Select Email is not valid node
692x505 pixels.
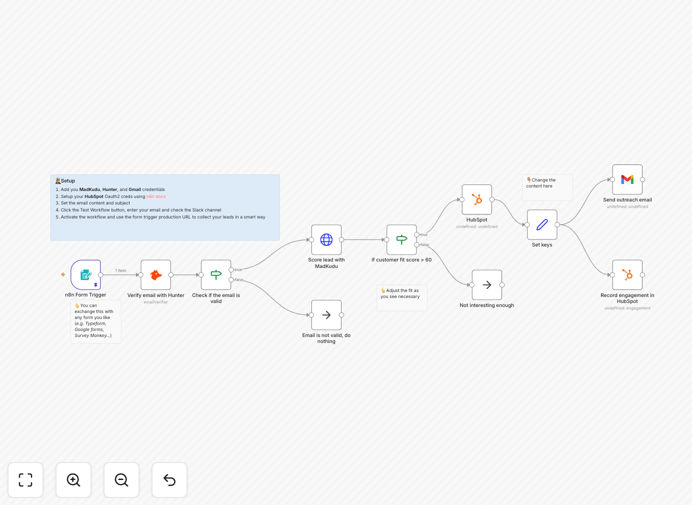pyautogui.click(x=326, y=315)
